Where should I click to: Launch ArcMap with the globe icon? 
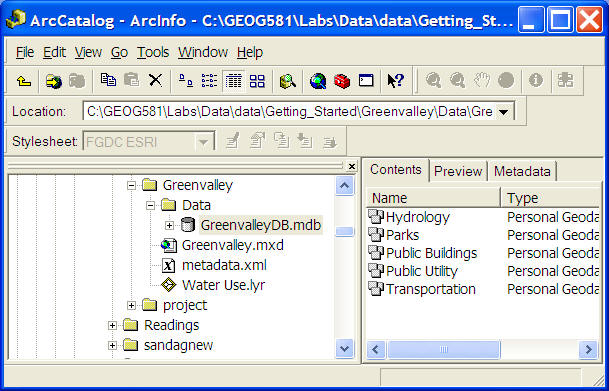click(x=318, y=81)
